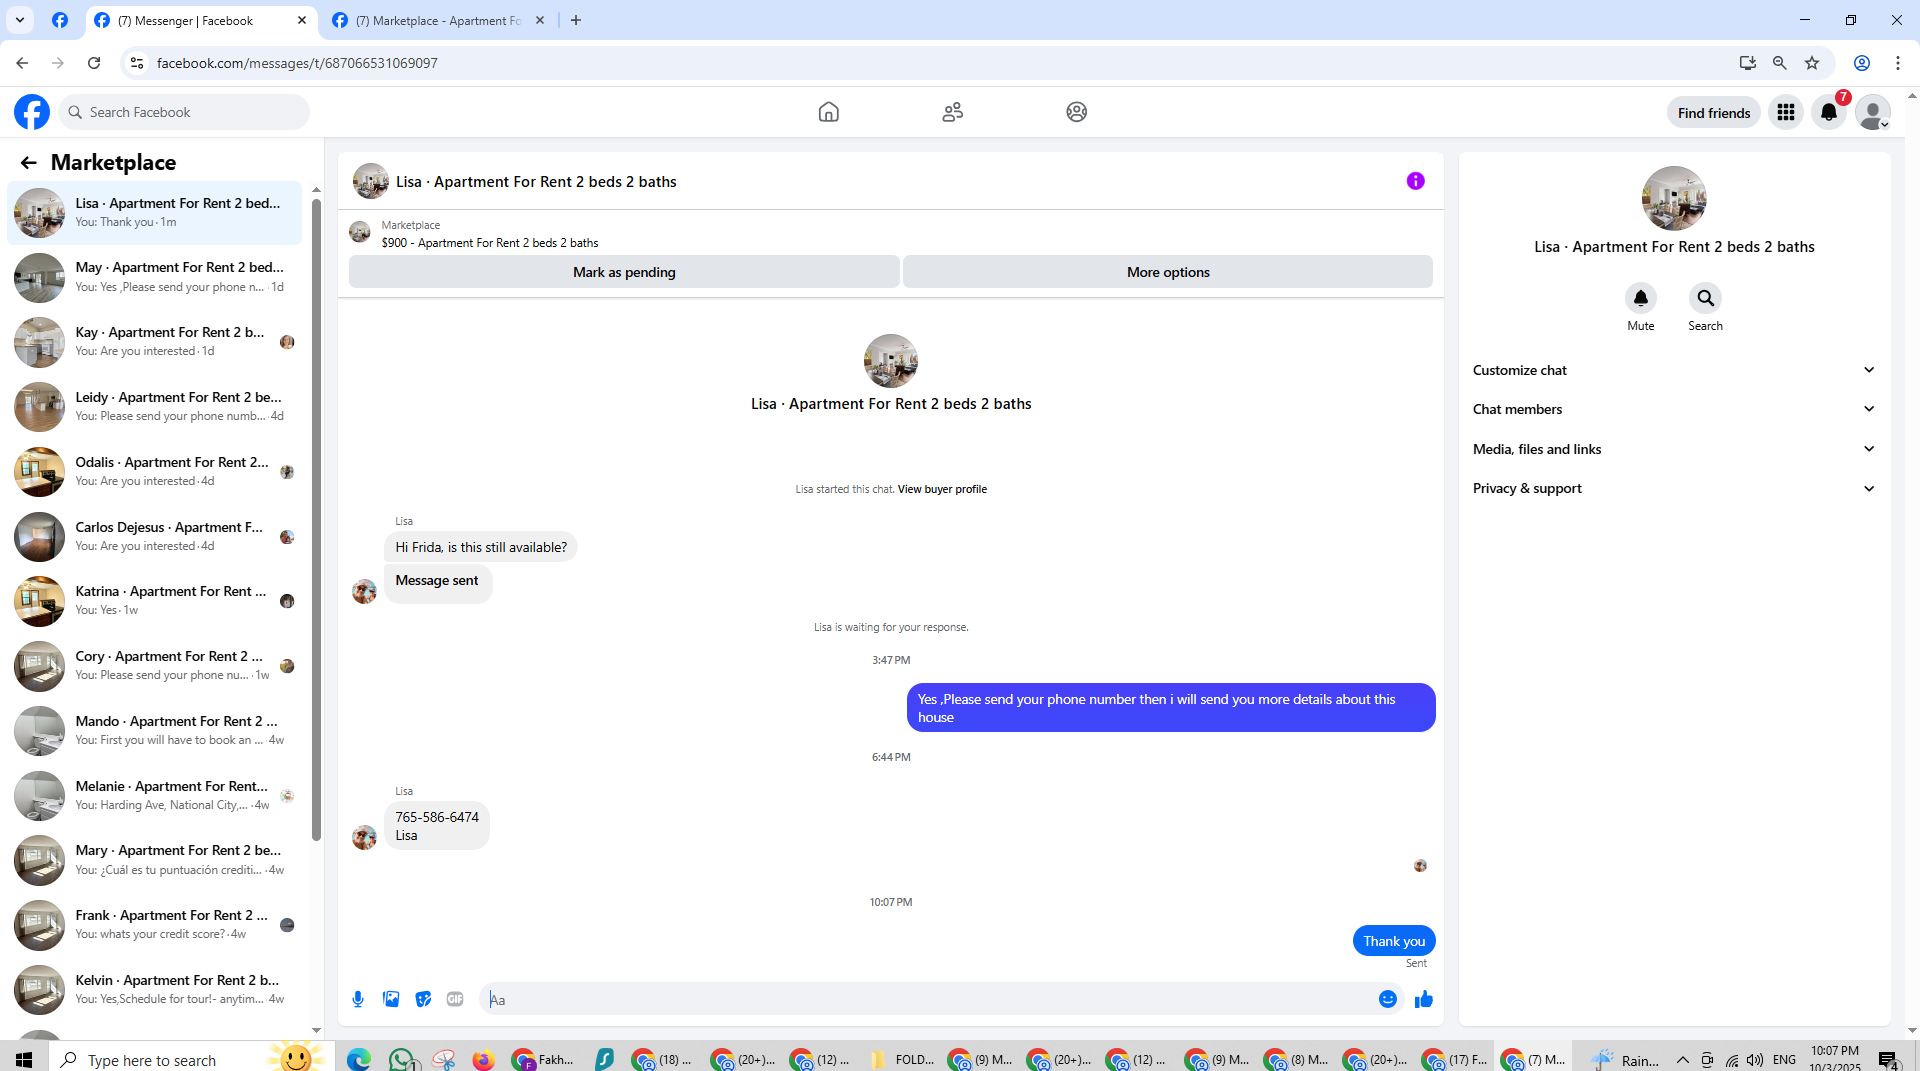Open Melanie Apartment For Rent conversation
This screenshot has width=1920, height=1071.
155,796
